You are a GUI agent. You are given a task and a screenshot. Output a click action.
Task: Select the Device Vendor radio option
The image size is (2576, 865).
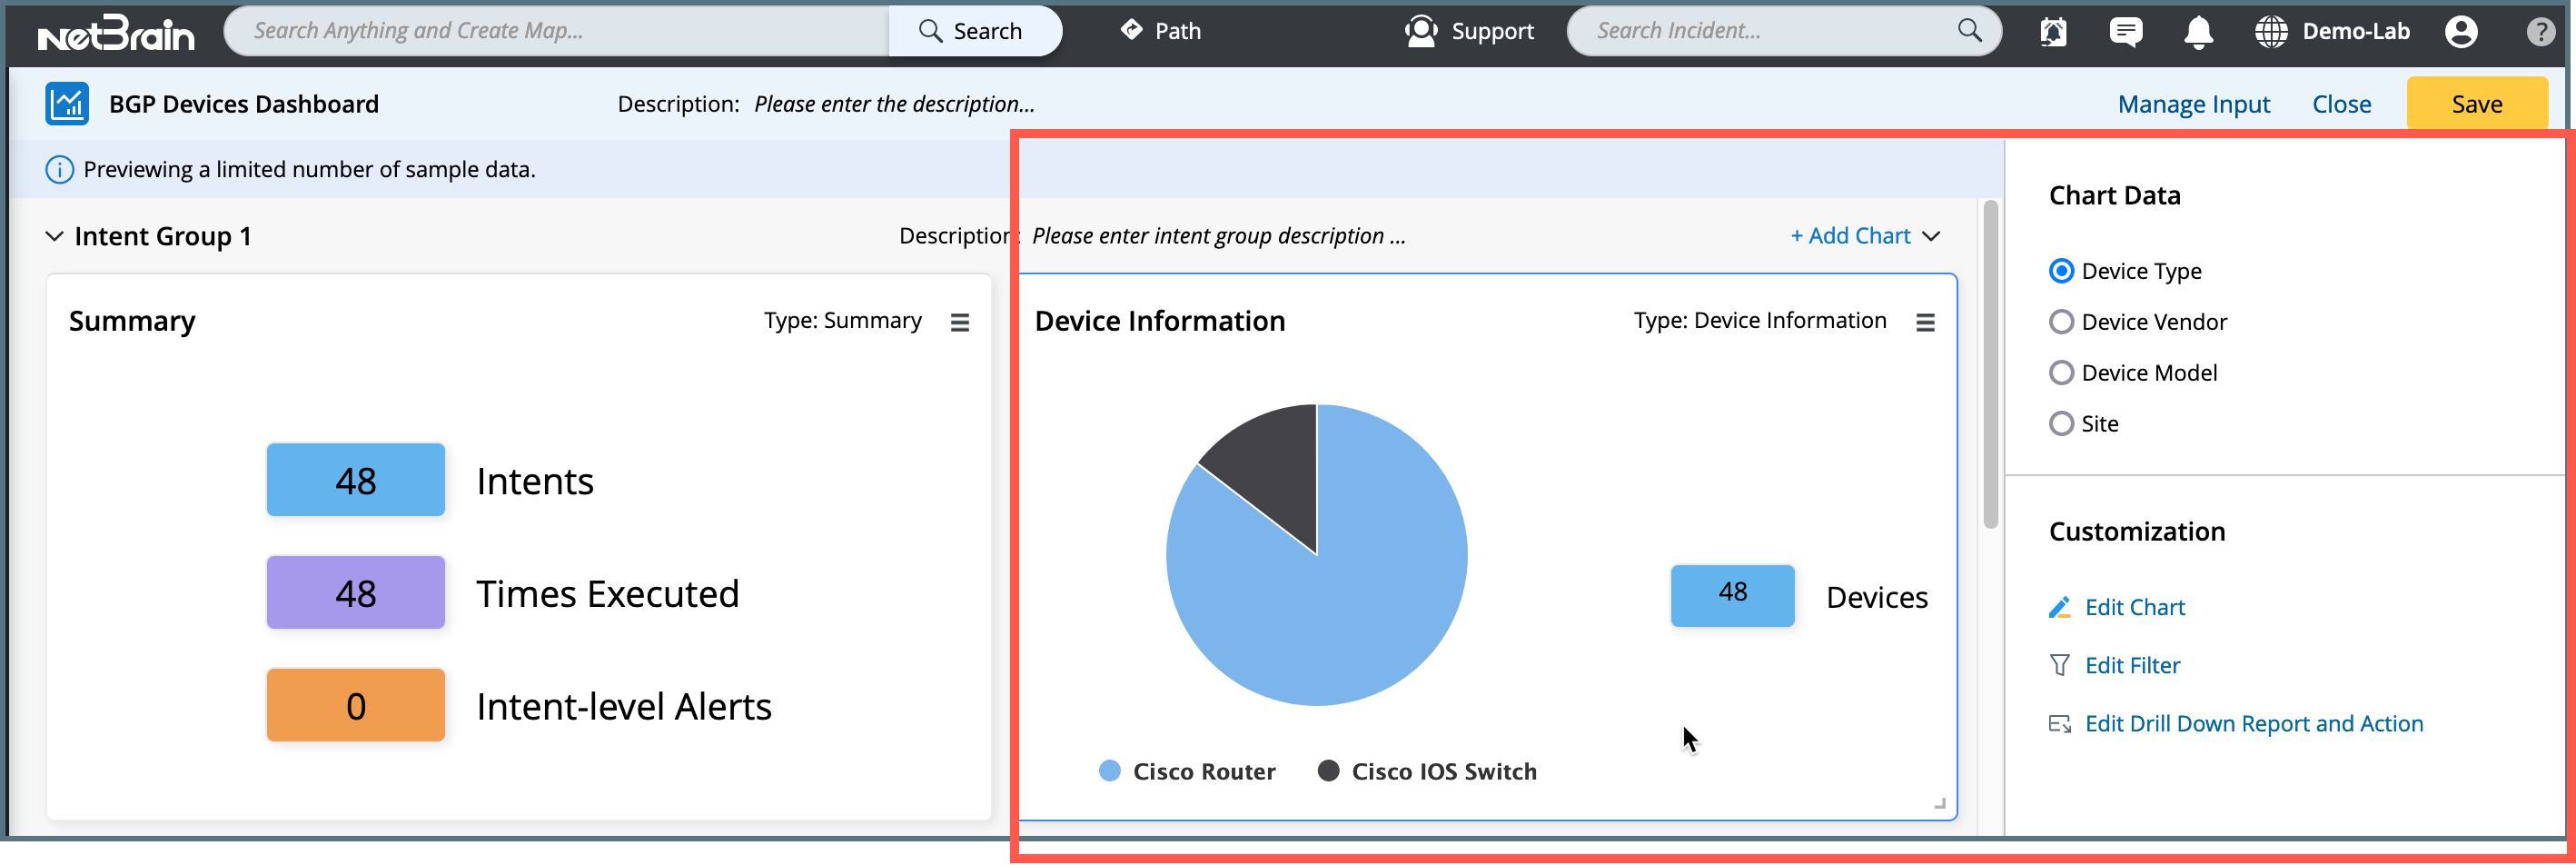[x=2061, y=322]
